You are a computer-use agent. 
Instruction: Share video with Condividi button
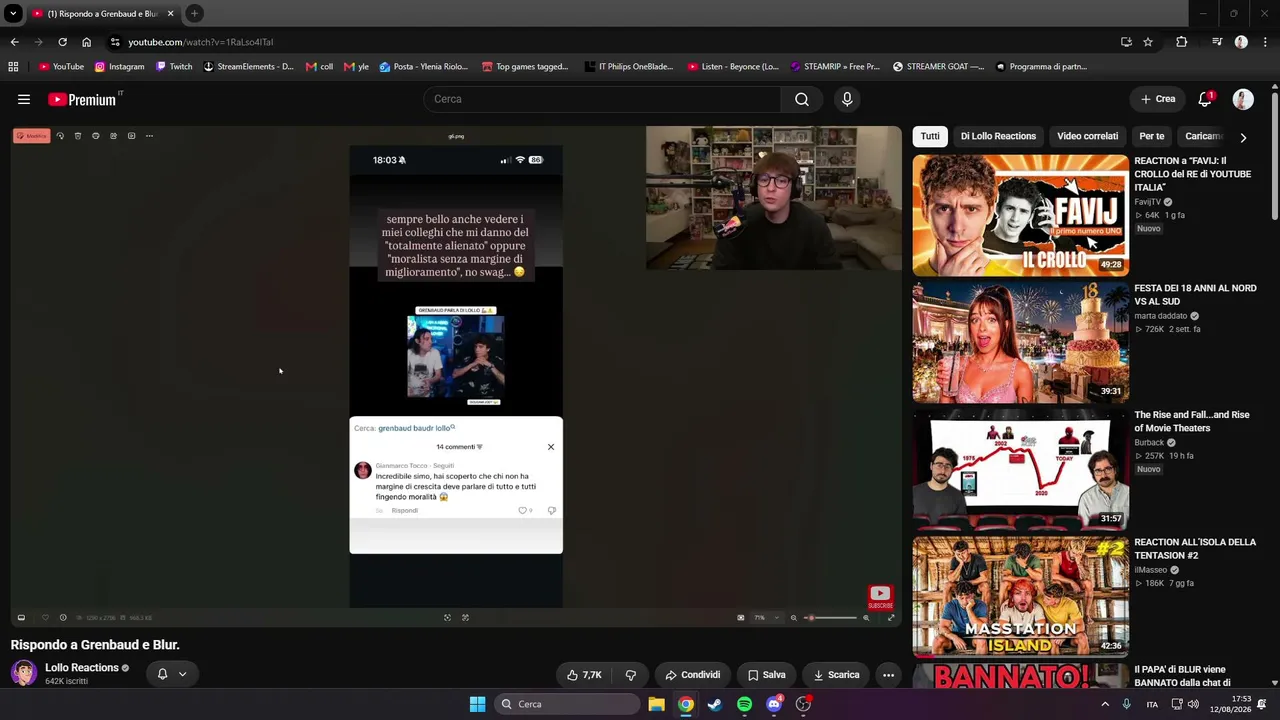[692, 675]
